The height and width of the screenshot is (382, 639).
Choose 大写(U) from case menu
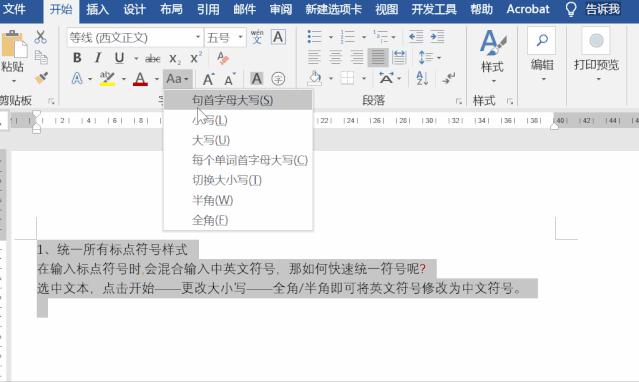tap(238, 140)
